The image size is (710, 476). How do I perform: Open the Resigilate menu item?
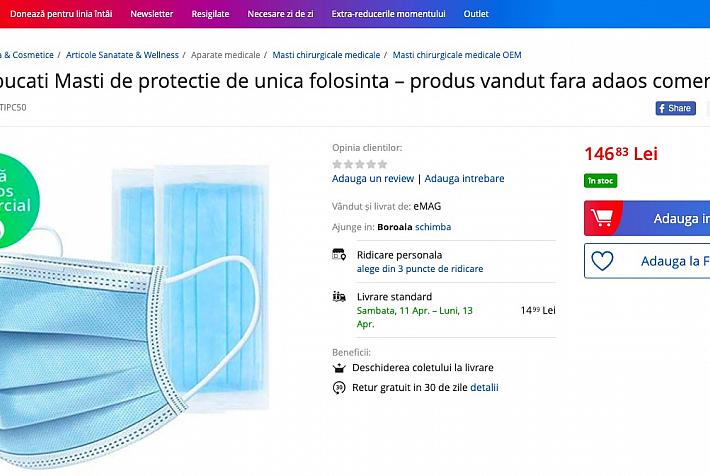tap(211, 14)
